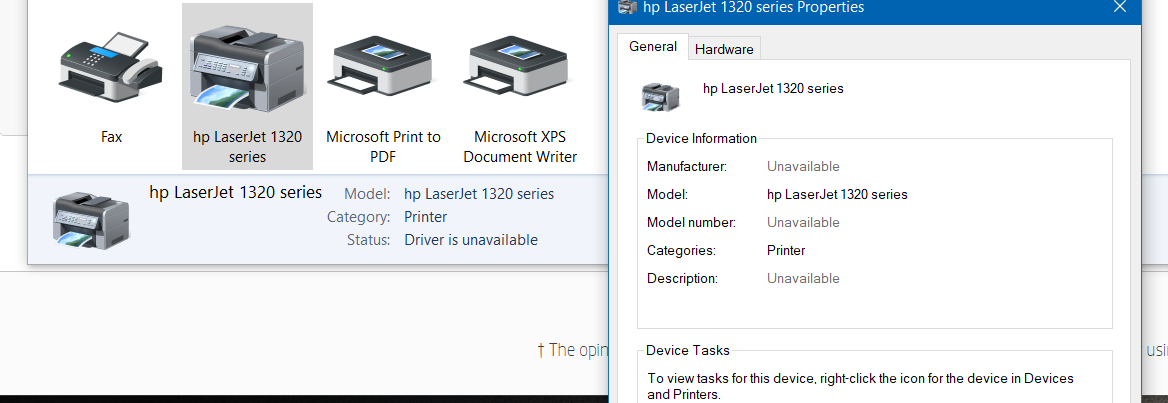The image size is (1168, 403).
Task: Click the Model value in Device Information
Action: 837,194
